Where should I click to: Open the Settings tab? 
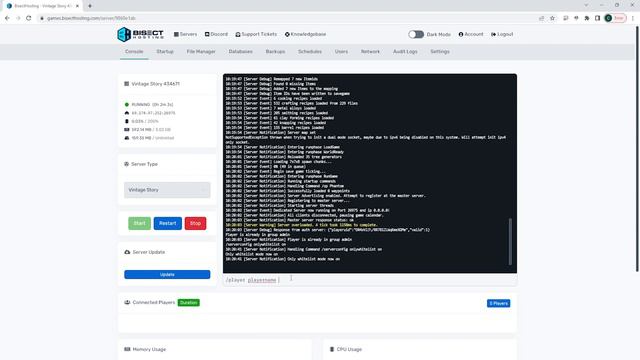tap(440, 52)
